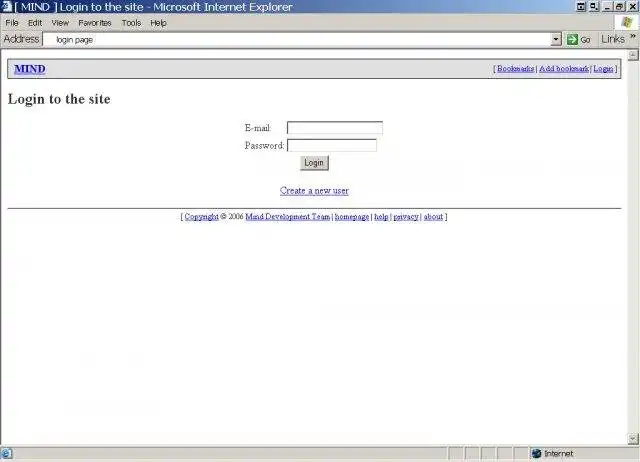Click the MIND logo link
The image size is (640, 462).
pos(30,69)
